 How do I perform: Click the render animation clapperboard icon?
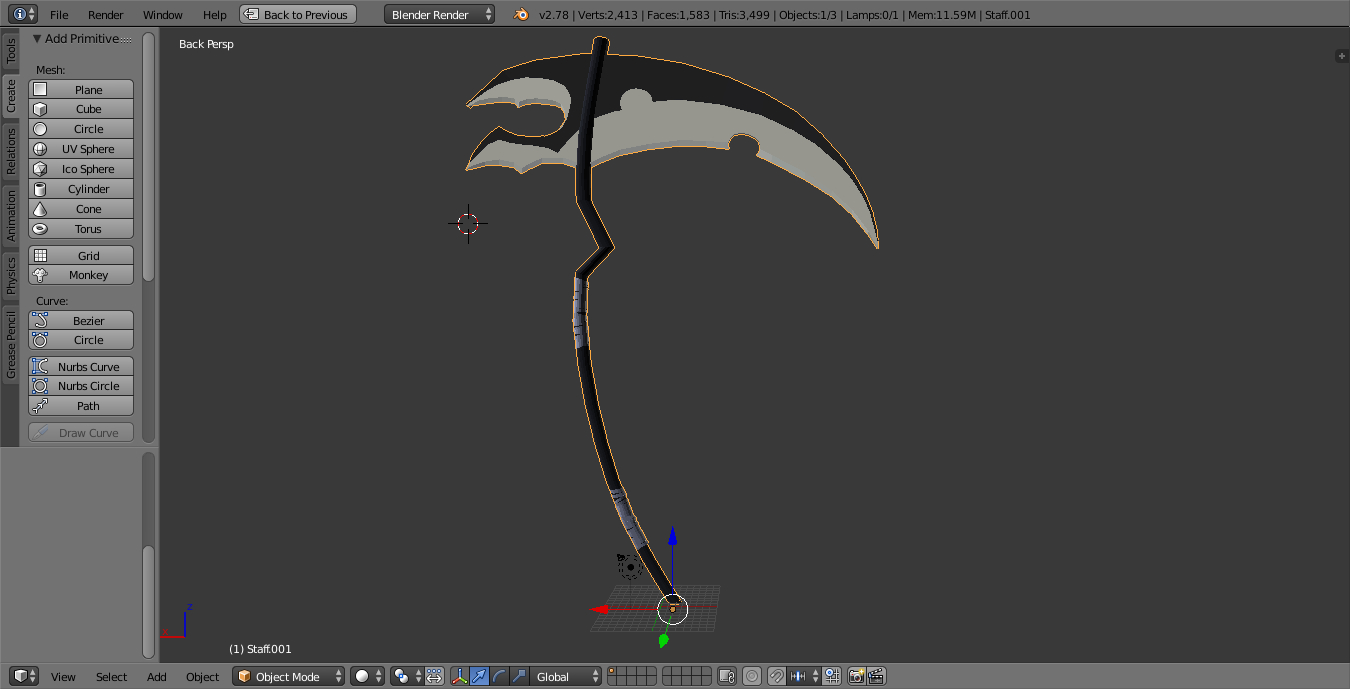coord(878,676)
